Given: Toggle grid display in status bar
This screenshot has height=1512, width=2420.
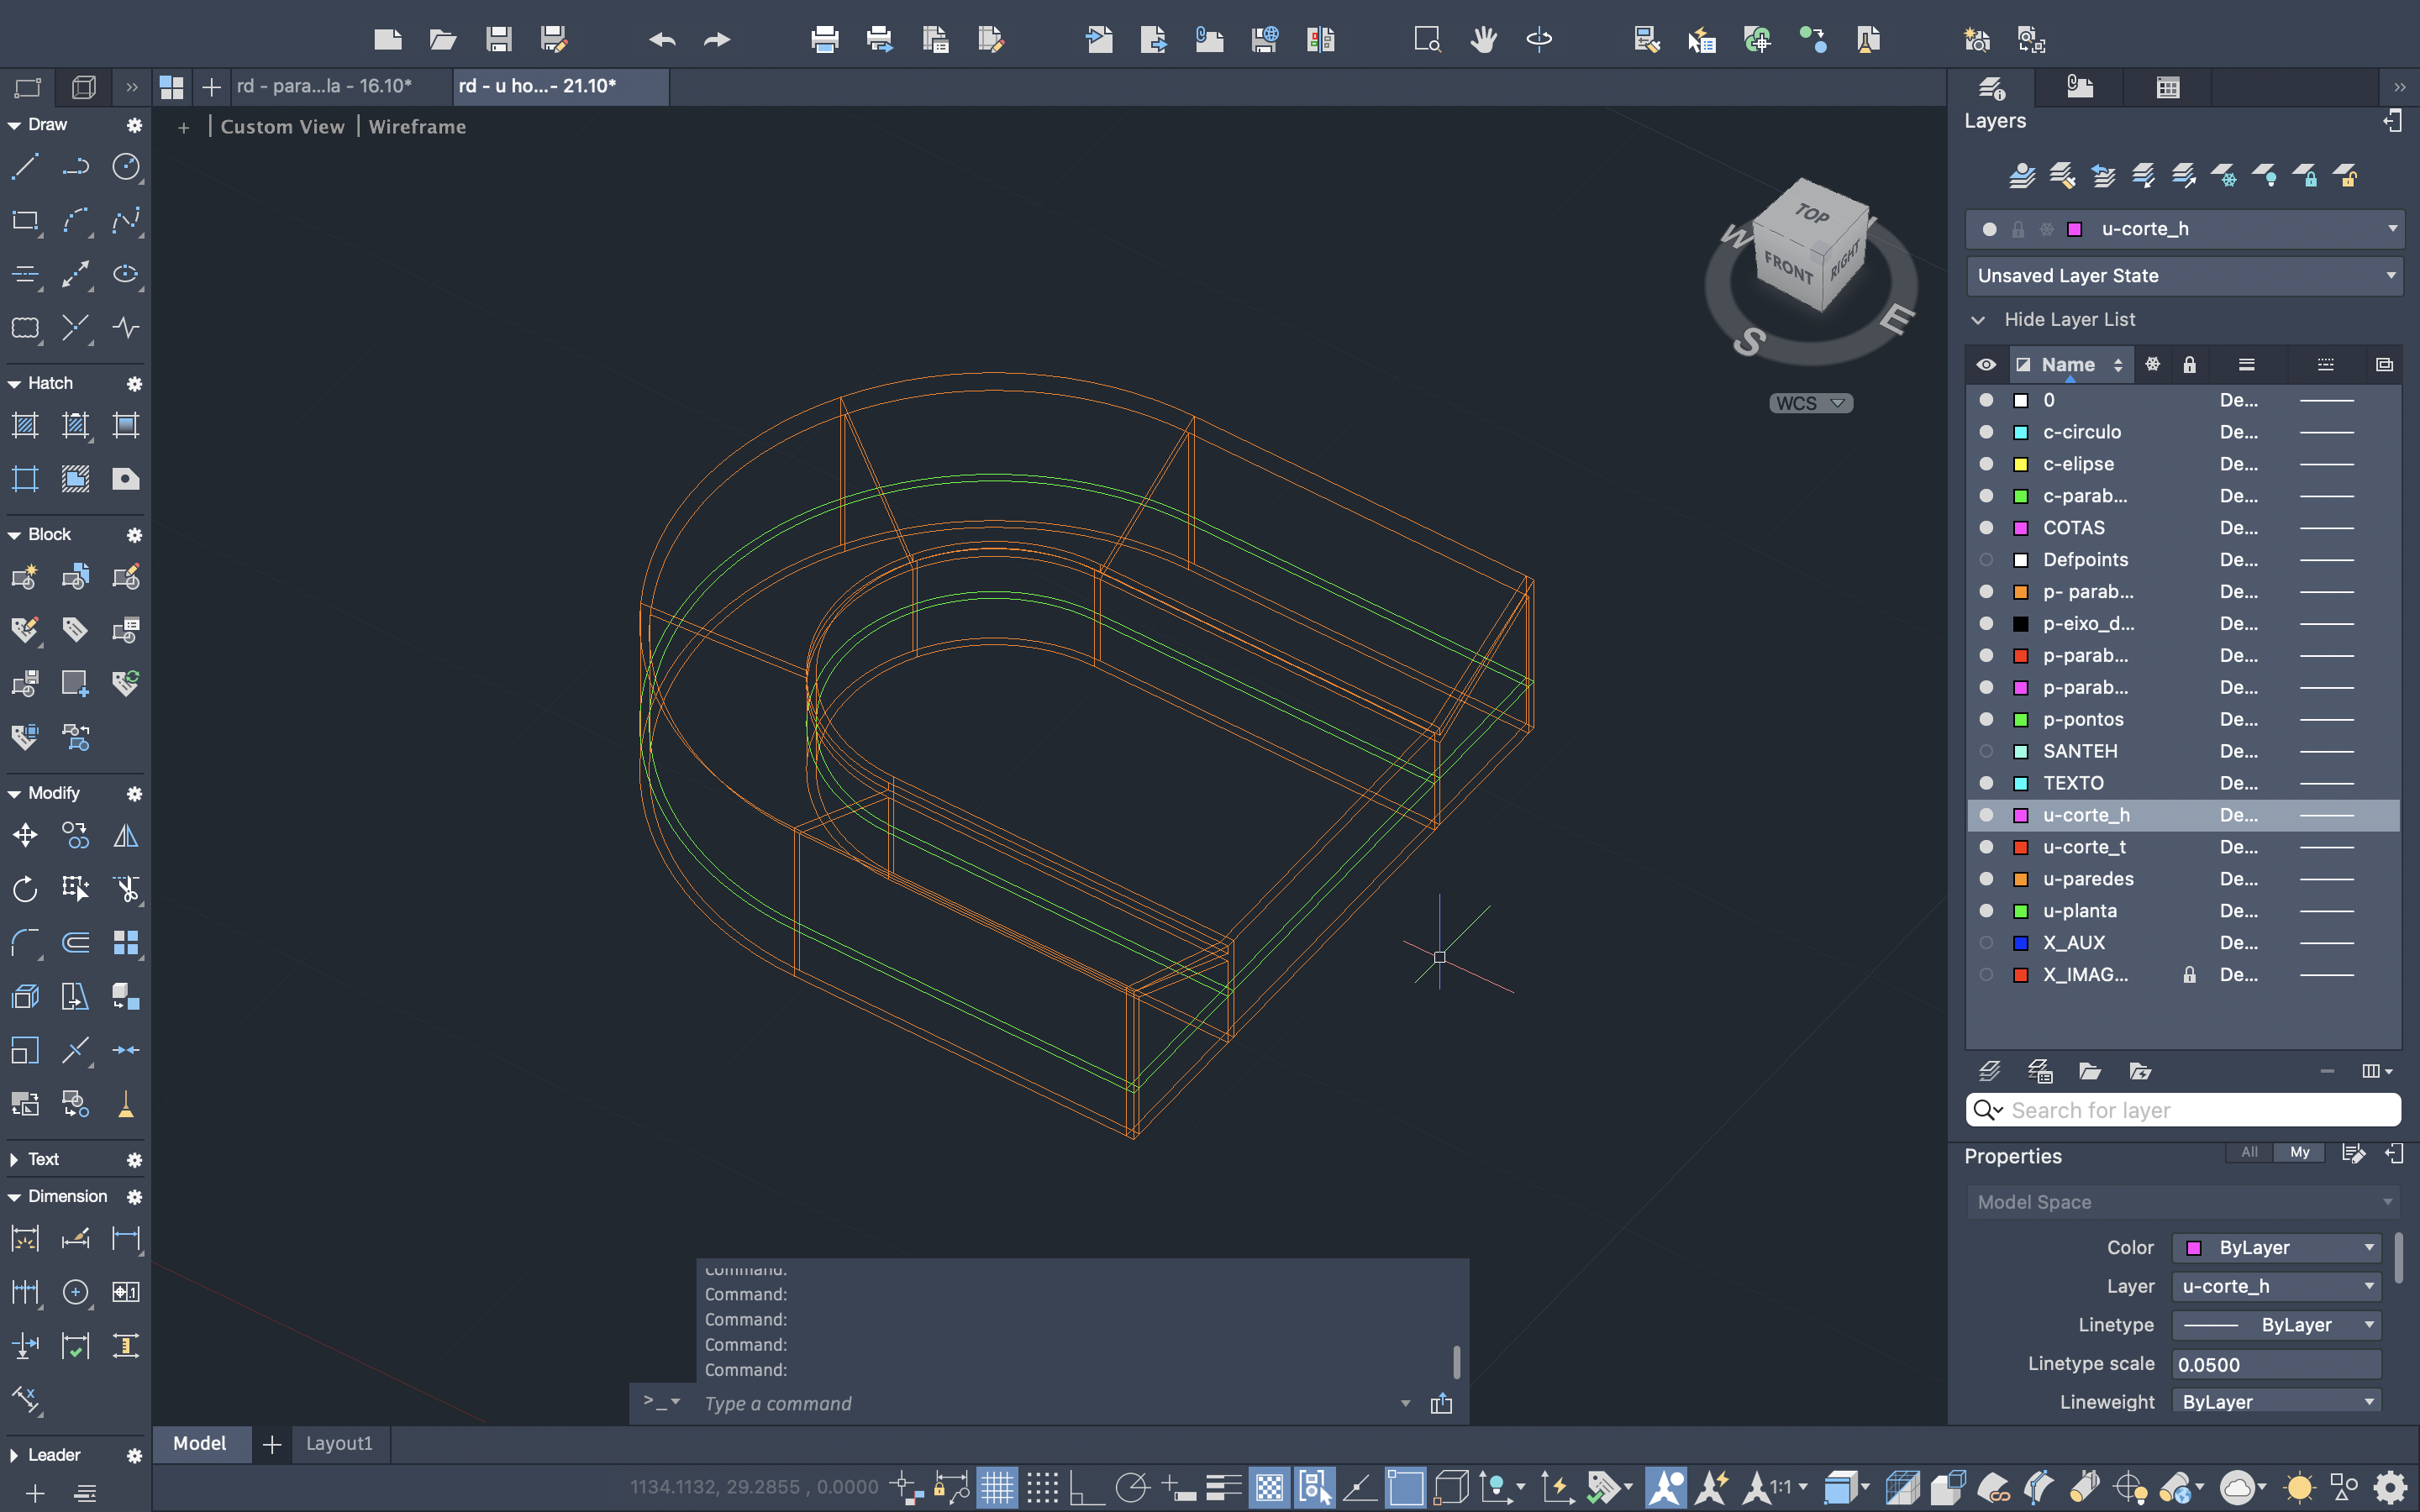Looking at the screenshot, I should pyautogui.click(x=996, y=1487).
